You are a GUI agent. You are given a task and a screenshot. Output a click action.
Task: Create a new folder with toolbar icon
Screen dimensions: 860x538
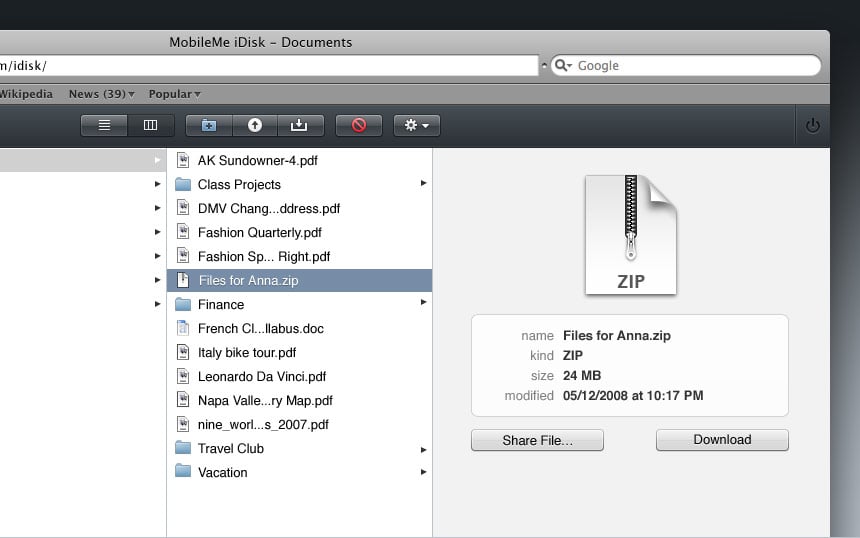209,126
